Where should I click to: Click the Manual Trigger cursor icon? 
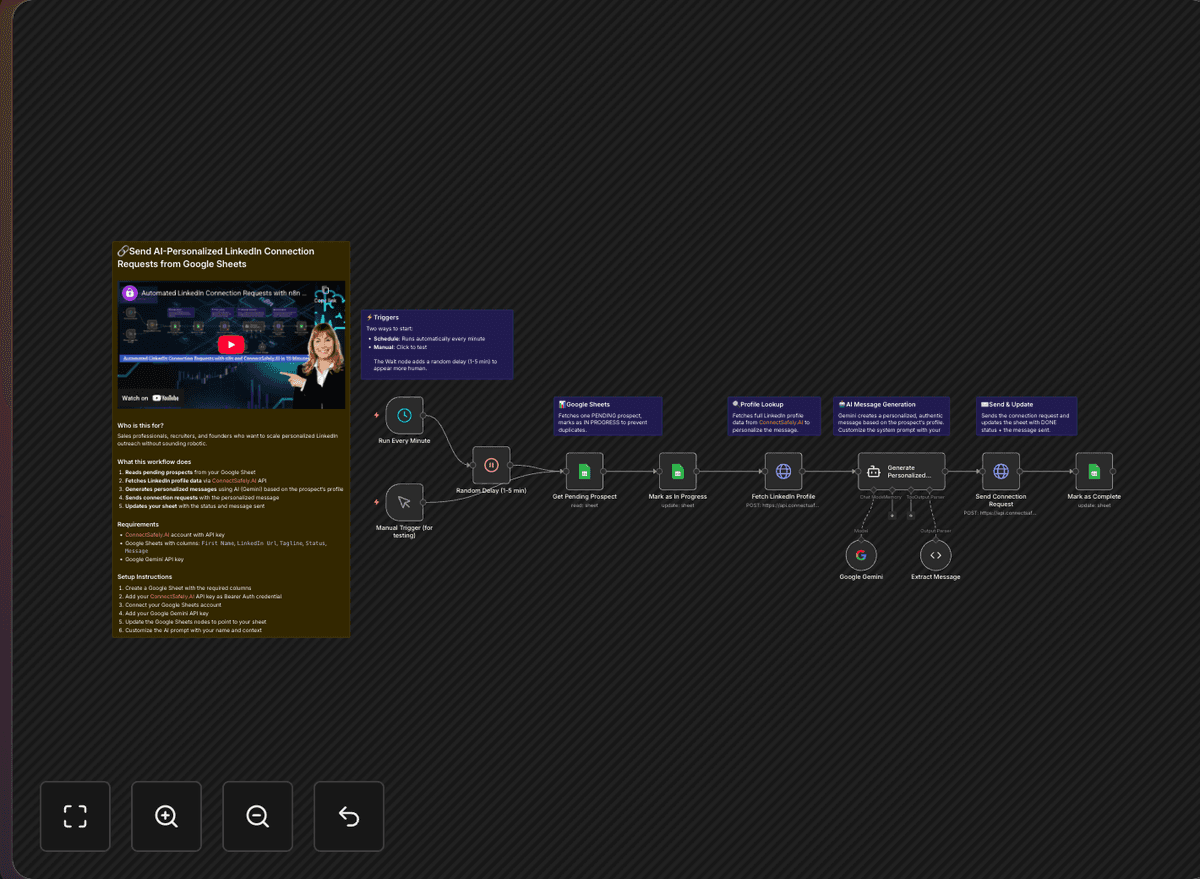(x=403, y=502)
